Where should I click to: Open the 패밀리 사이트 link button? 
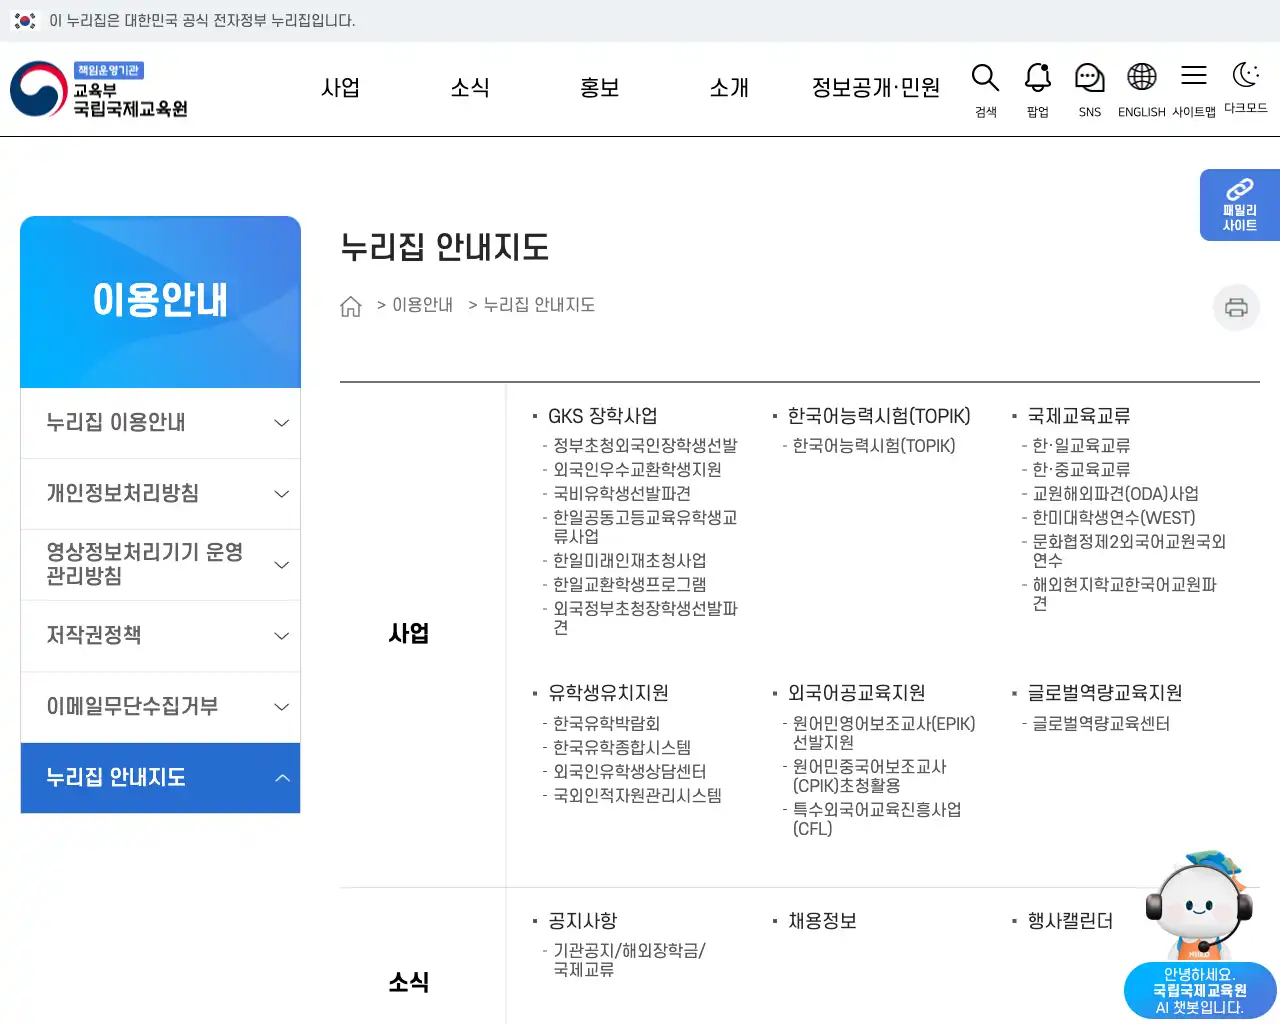tap(1240, 205)
